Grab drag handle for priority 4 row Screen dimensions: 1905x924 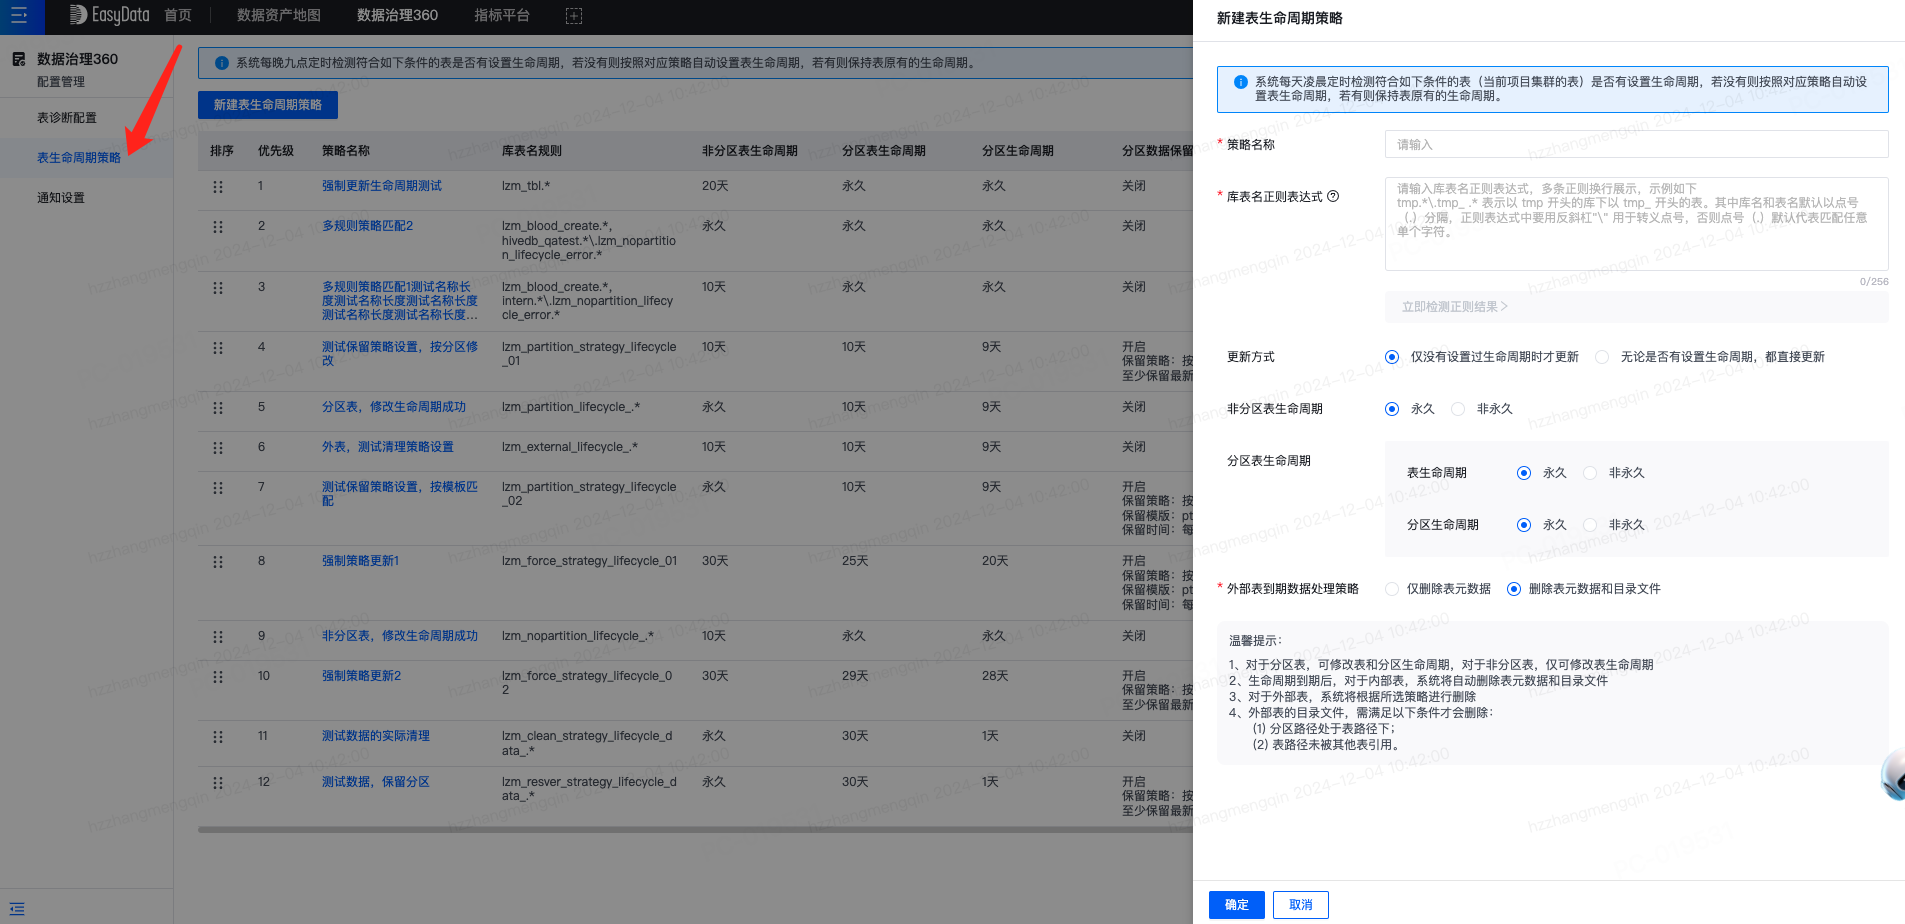[218, 348]
